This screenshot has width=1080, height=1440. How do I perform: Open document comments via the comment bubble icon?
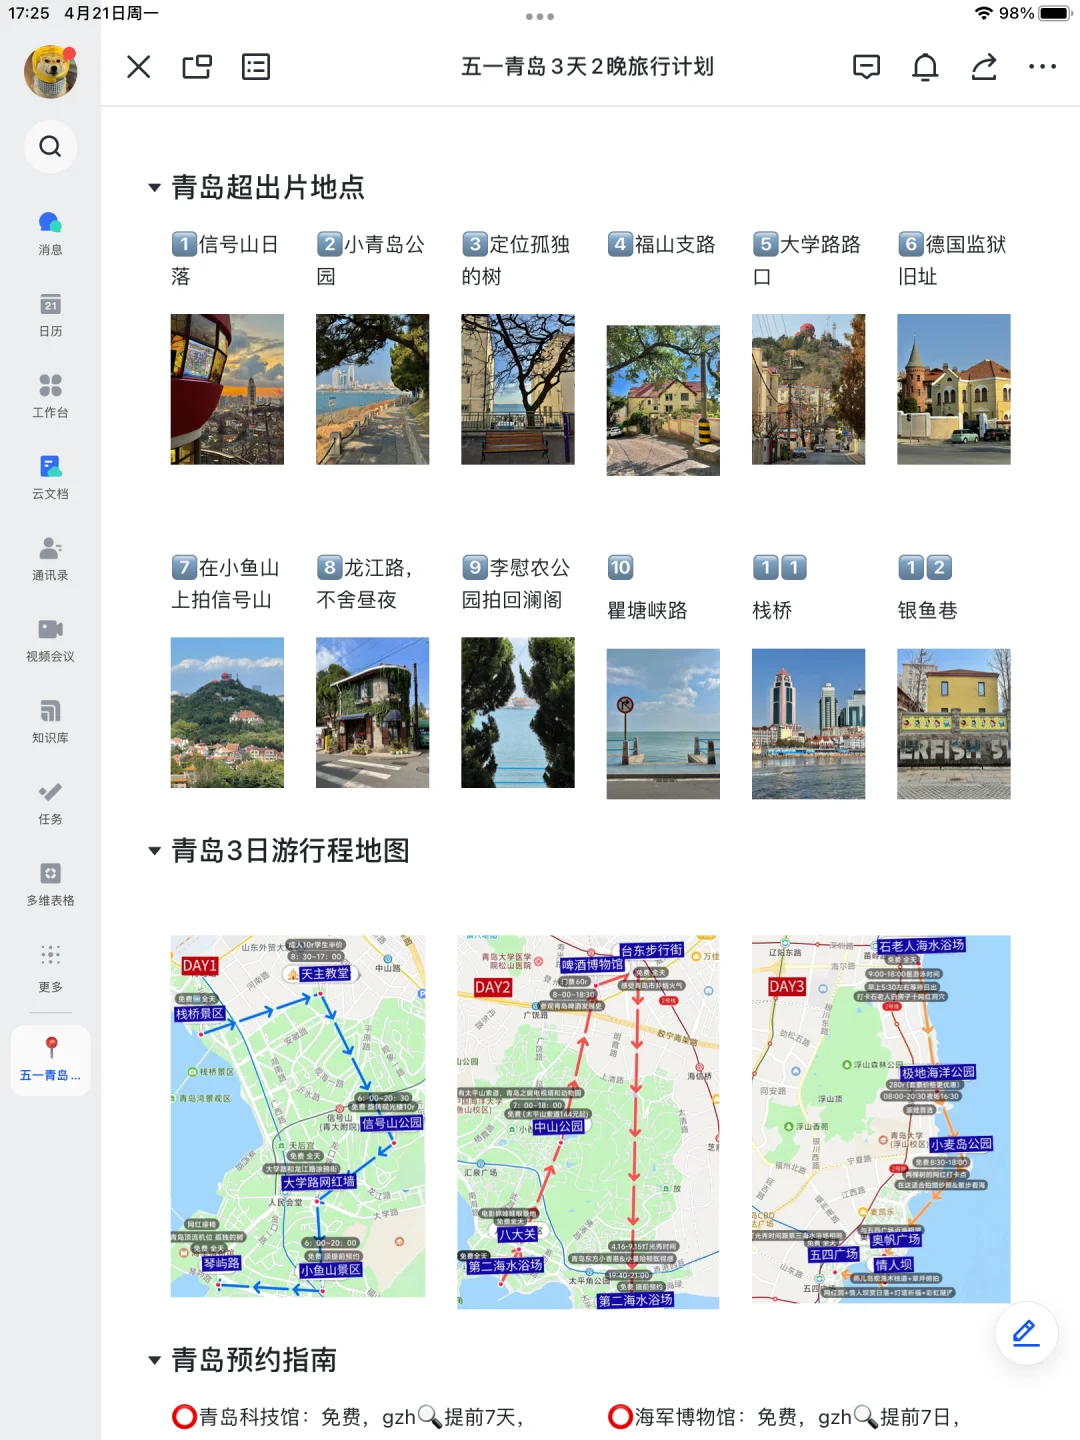click(867, 66)
